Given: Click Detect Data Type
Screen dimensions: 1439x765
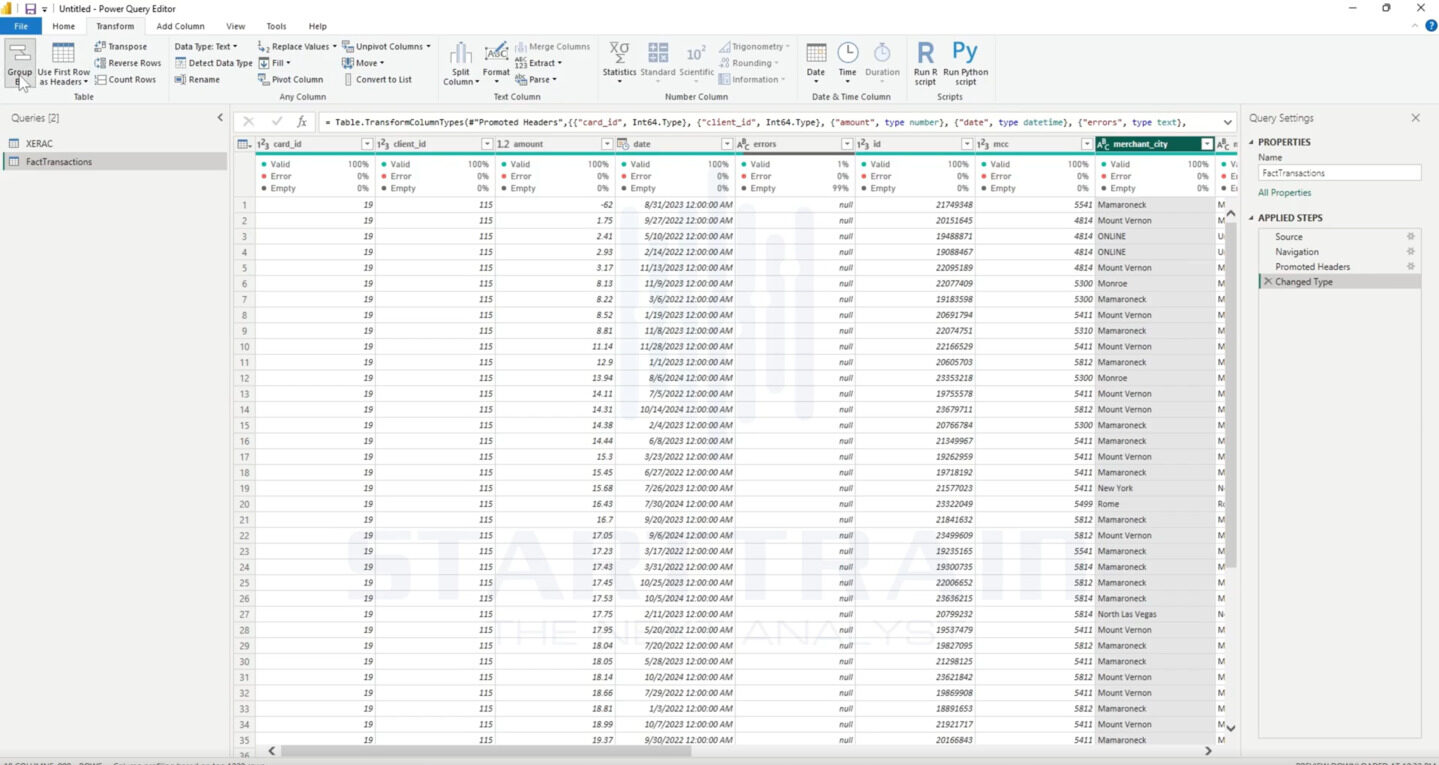Looking at the screenshot, I should coord(213,63).
